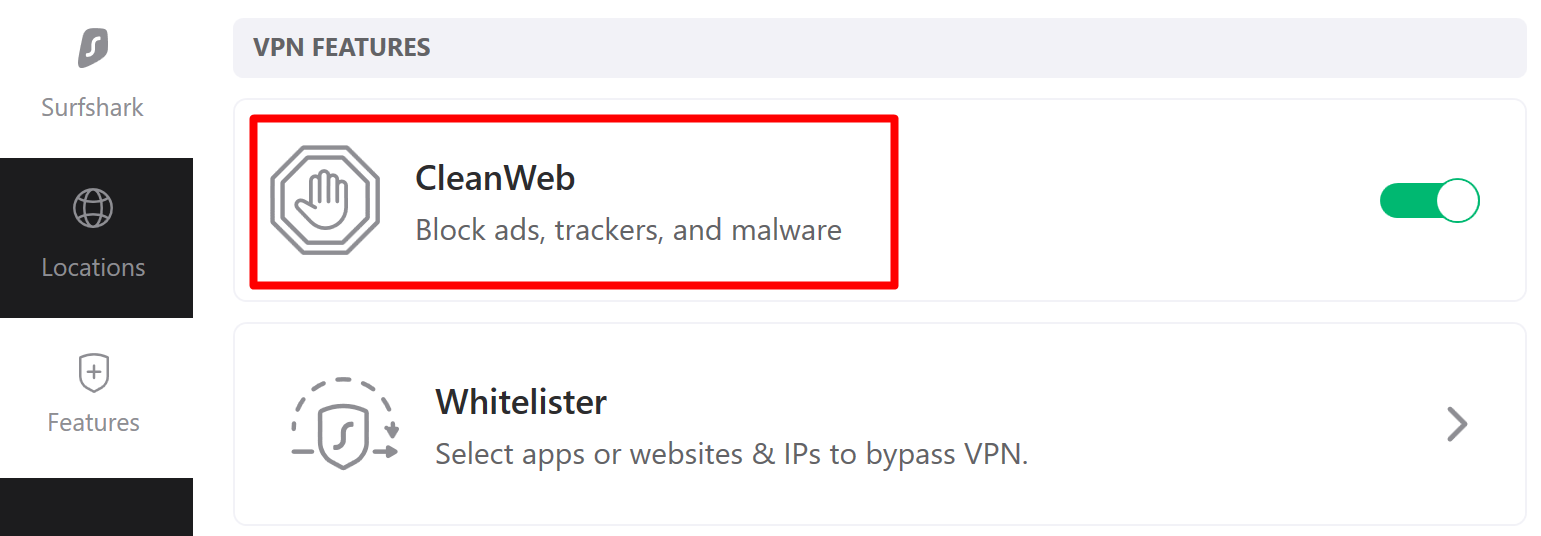The height and width of the screenshot is (536, 1541).
Task: Click the dark sidebar block below Features
Action: click(x=96, y=507)
